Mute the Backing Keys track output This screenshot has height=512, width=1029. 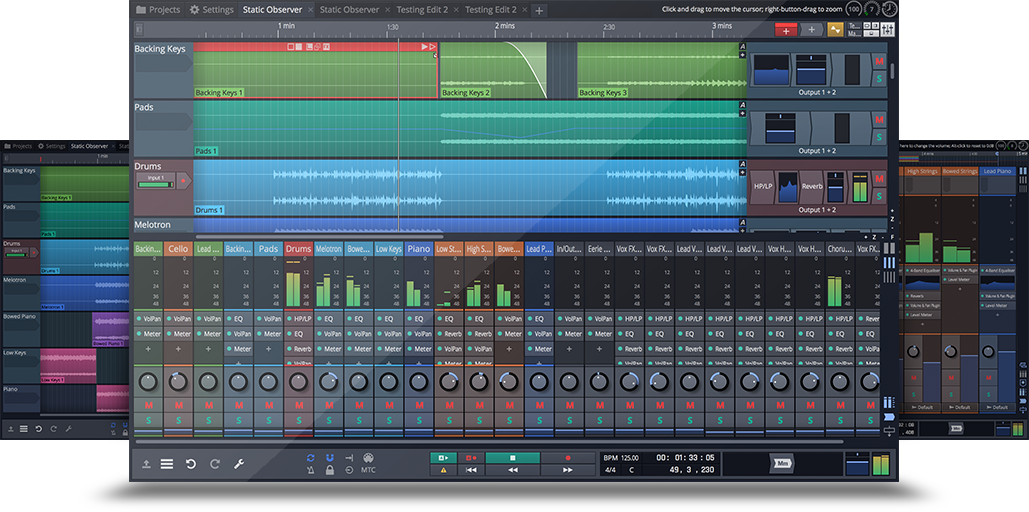(x=879, y=62)
